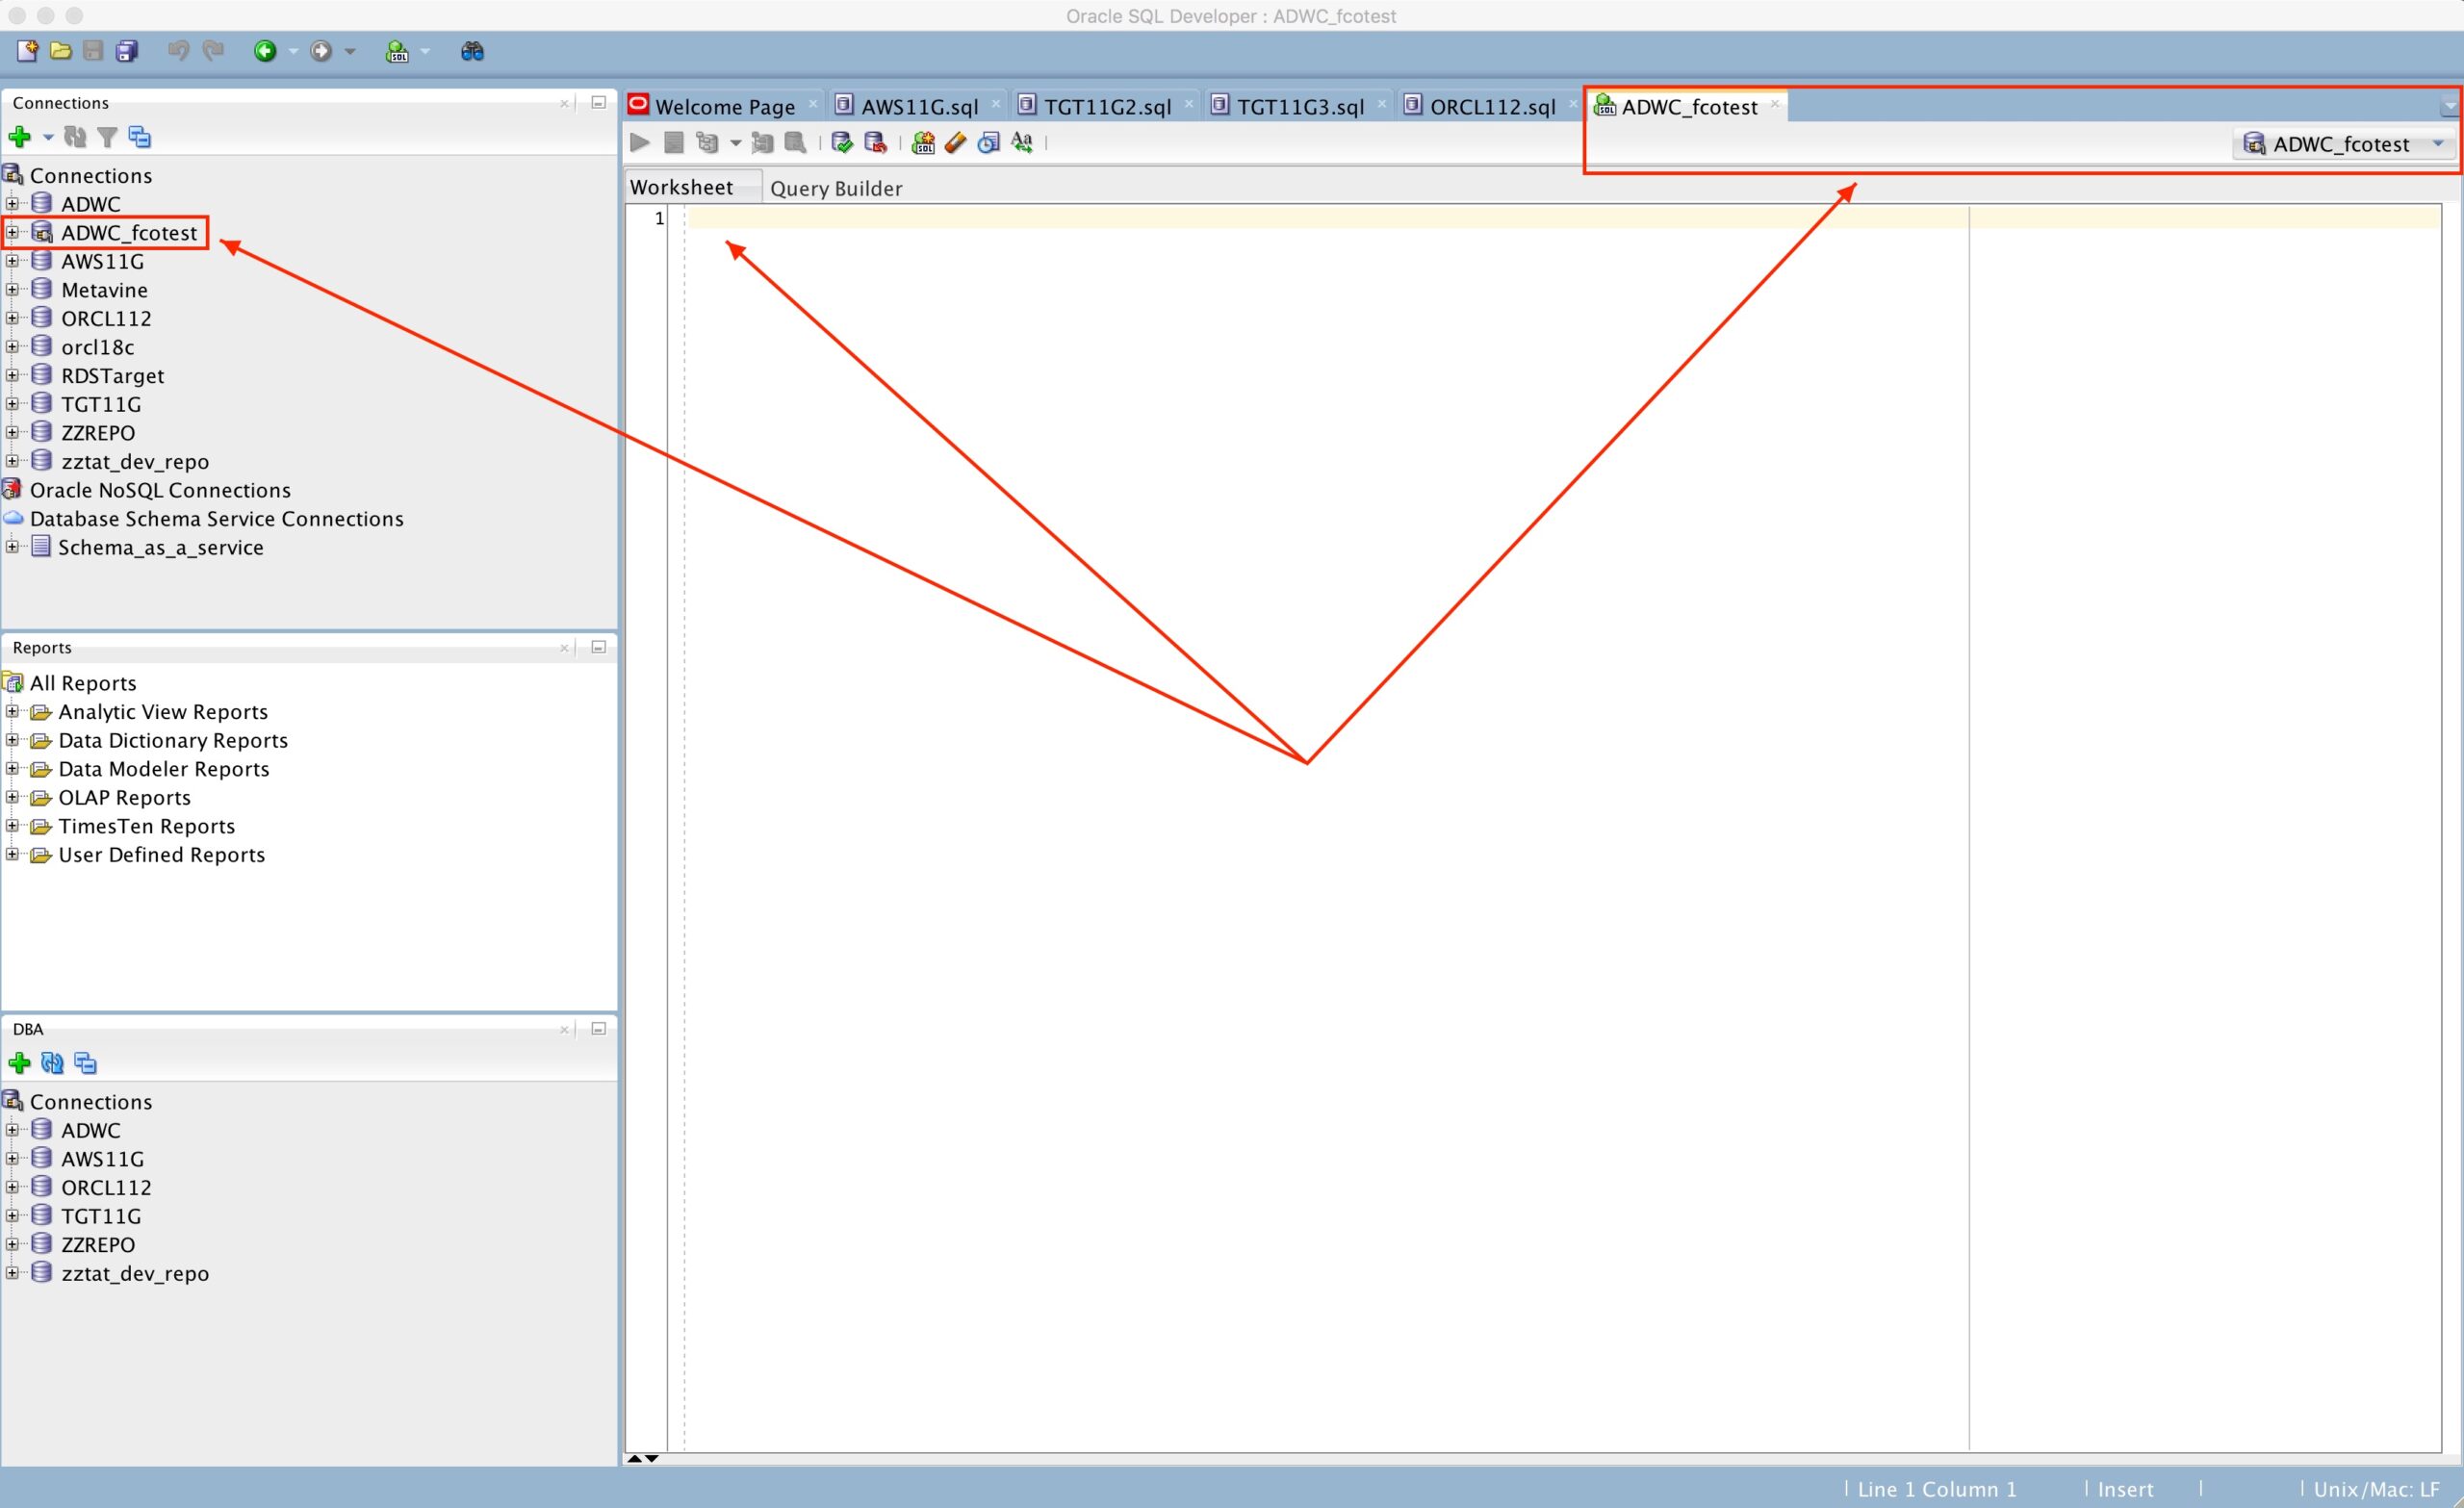This screenshot has height=1508, width=2464.
Task: Click the To Upper/Lower/InitCap Aa icon
Action: coord(1022,143)
